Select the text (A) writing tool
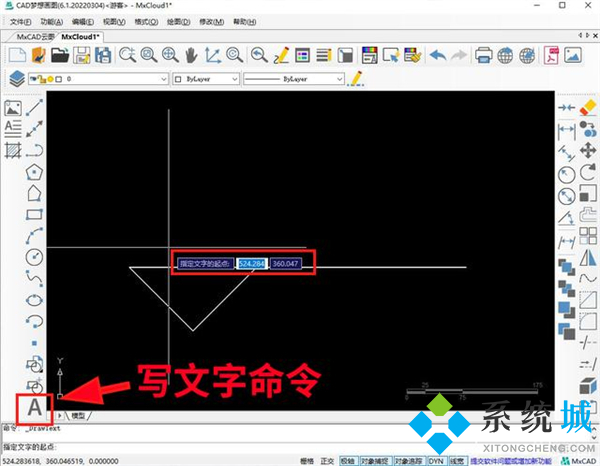This screenshot has width=600, height=466. (36, 408)
